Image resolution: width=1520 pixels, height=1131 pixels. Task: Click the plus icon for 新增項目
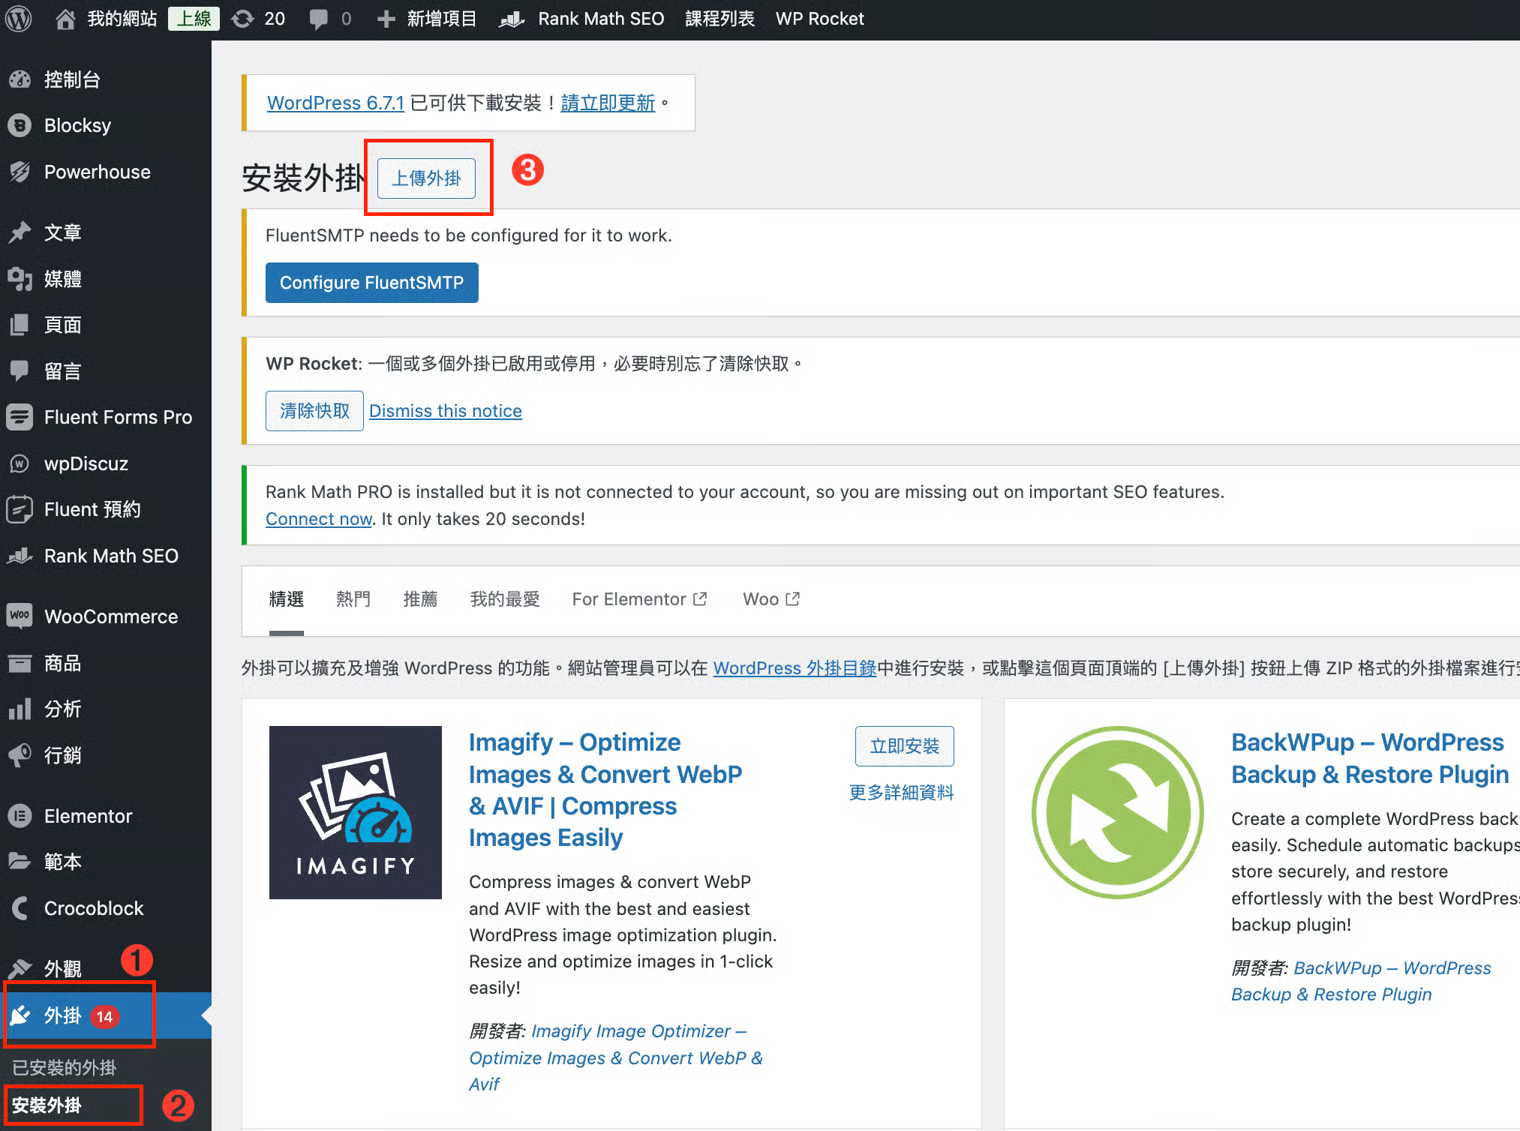point(386,19)
